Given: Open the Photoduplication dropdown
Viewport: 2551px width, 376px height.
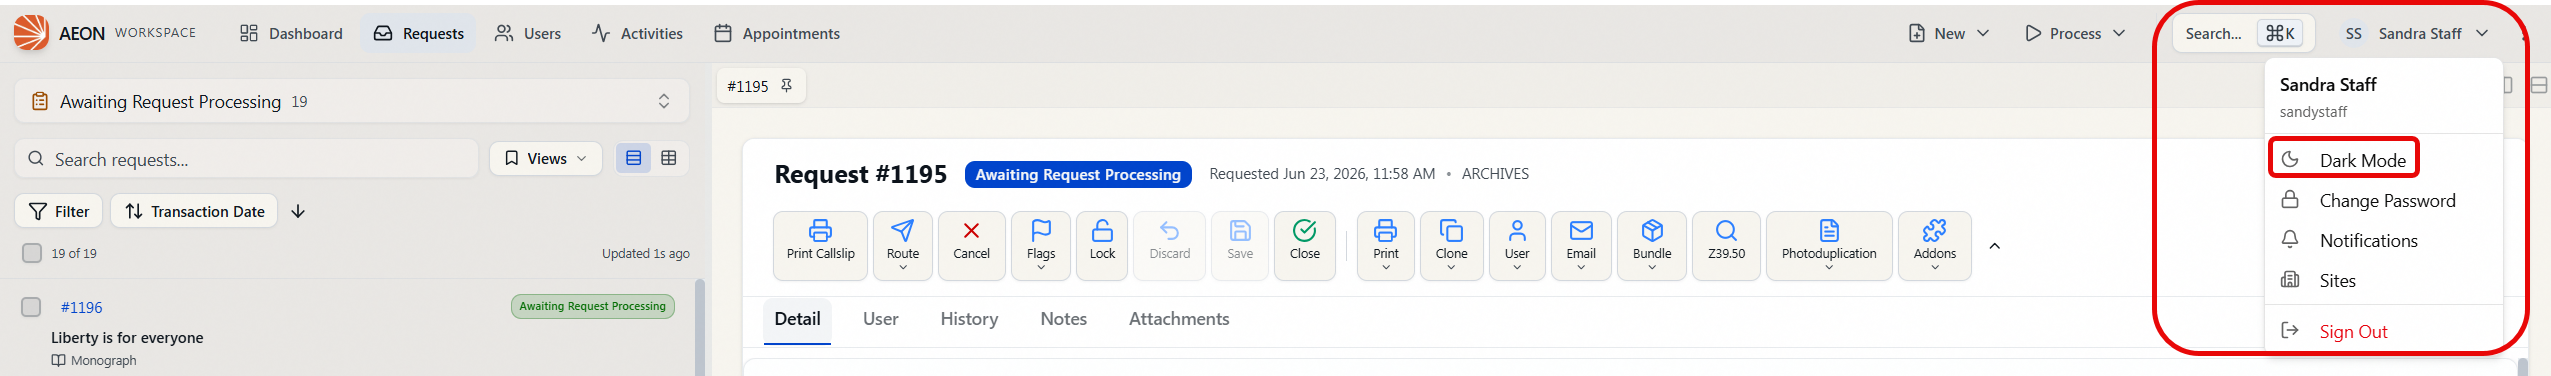Looking at the screenshot, I should (x=1829, y=246).
